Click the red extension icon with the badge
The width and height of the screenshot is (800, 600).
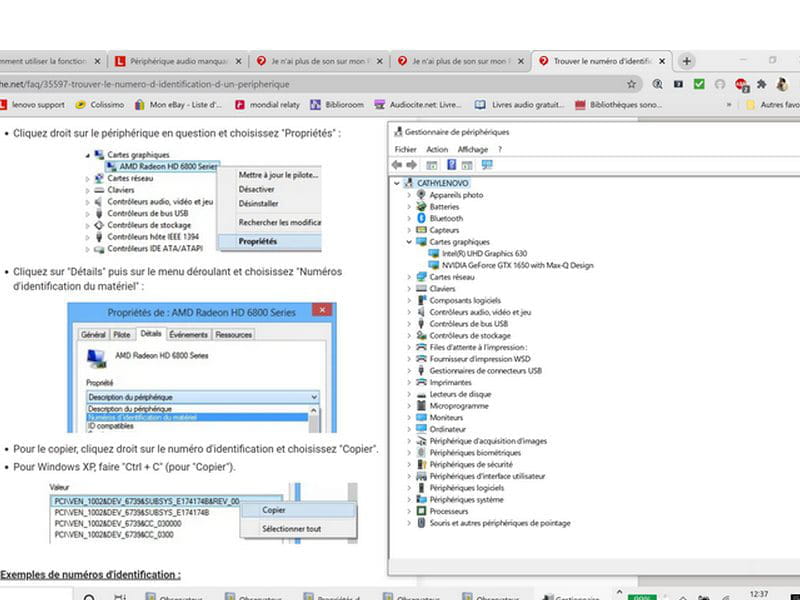click(742, 85)
